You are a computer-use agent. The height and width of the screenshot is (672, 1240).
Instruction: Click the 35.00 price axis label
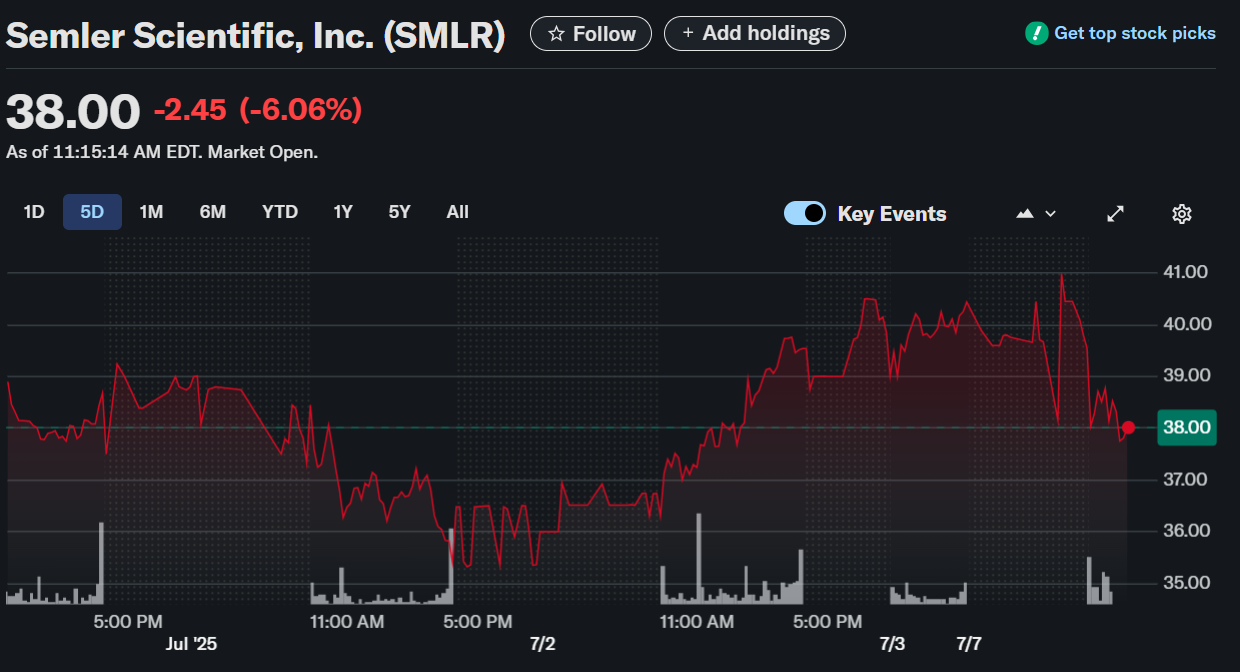click(x=1185, y=583)
